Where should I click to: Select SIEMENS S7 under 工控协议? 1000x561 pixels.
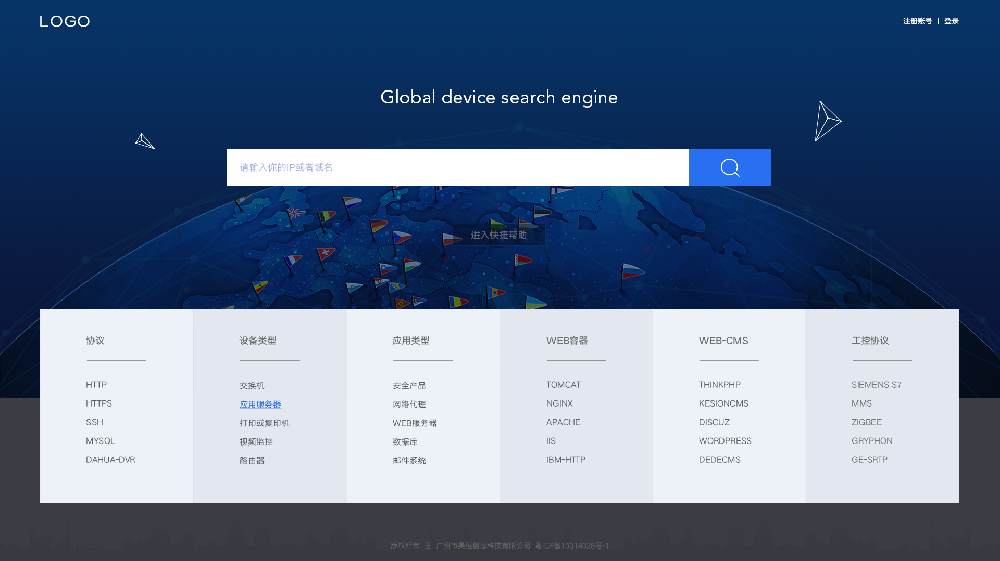coord(876,385)
